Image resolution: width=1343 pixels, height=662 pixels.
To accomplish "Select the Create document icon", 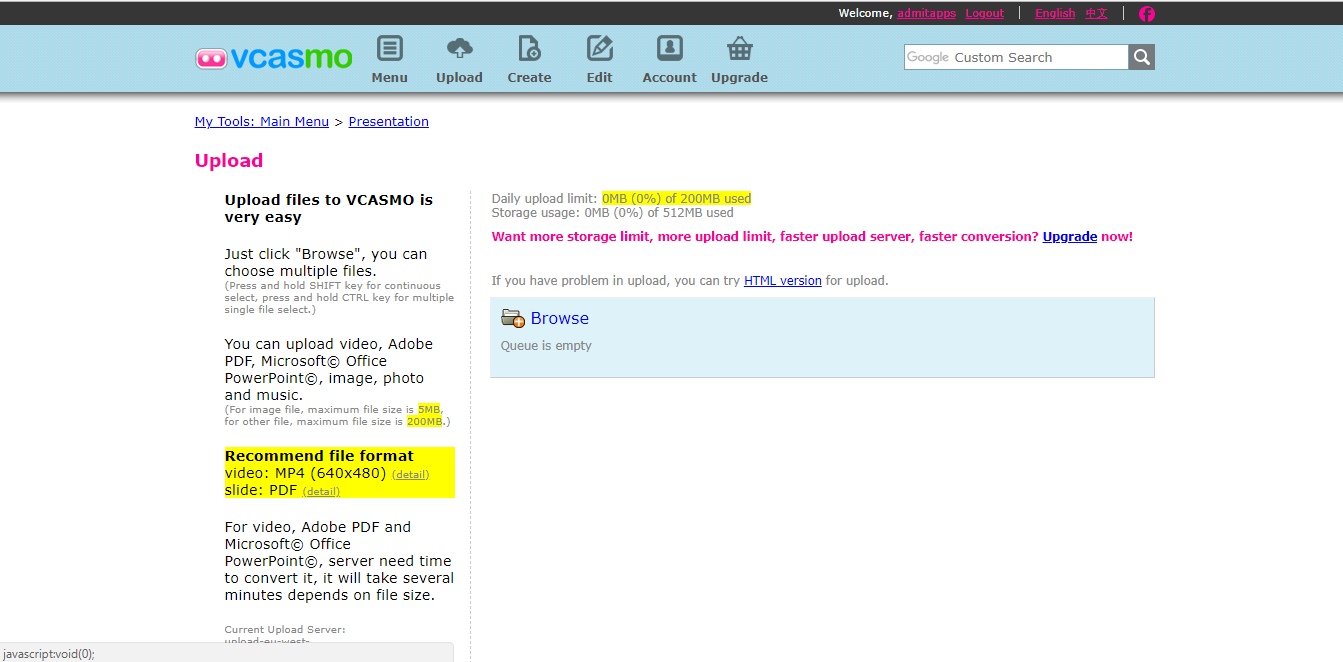I will tap(529, 49).
